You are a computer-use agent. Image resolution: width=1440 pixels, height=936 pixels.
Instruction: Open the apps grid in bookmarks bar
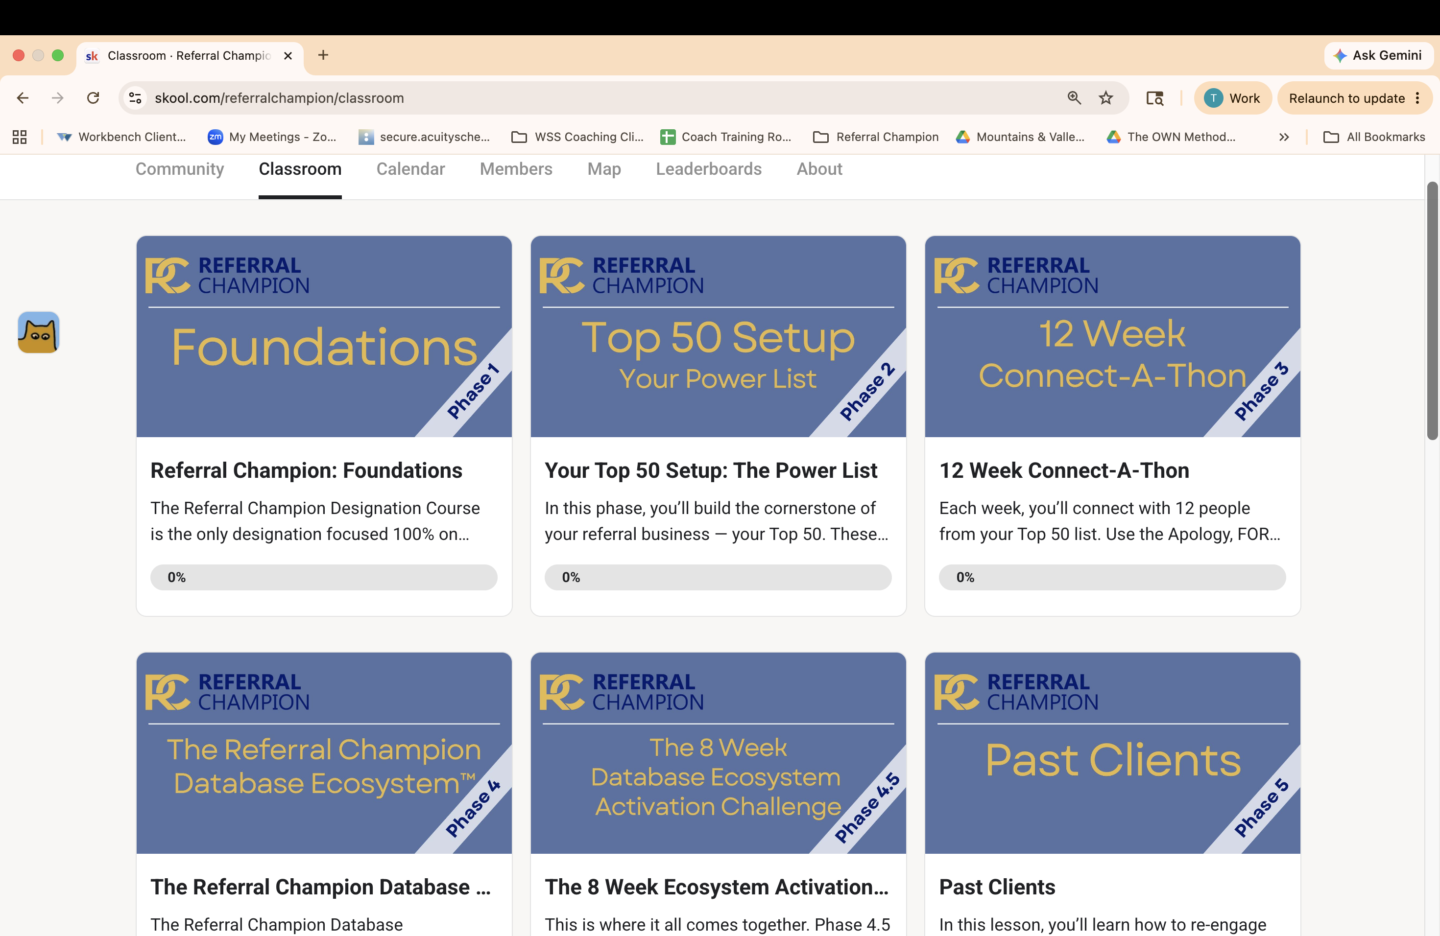coord(19,137)
